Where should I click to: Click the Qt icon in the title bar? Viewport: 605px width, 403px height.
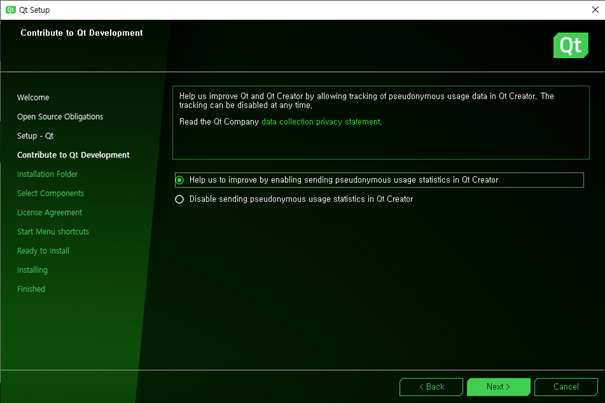[x=10, y=10]
